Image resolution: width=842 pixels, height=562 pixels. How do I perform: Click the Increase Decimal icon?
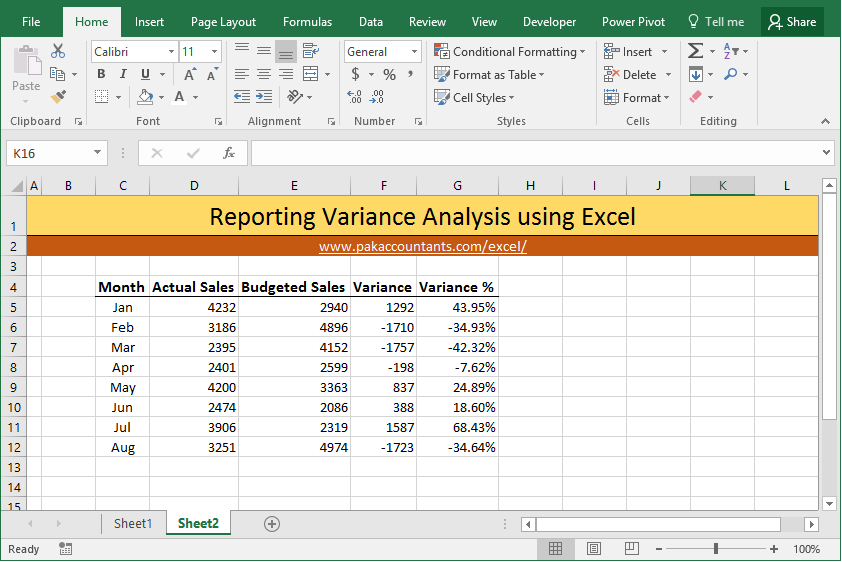[354, 97]
